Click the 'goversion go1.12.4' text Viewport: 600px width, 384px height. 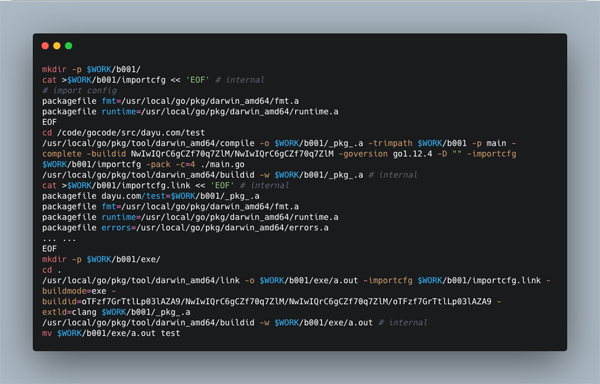point(388,154)
